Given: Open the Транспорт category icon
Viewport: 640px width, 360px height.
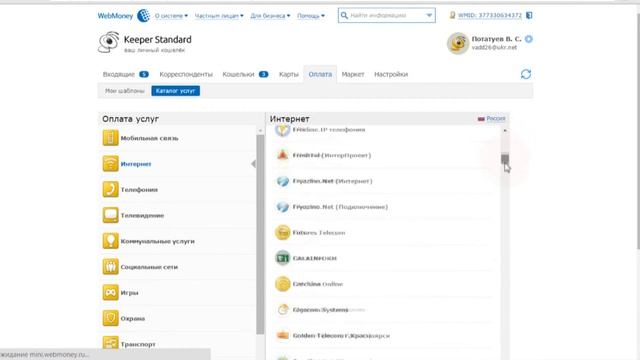Looking at the screenshot, I should click(110, 343).
